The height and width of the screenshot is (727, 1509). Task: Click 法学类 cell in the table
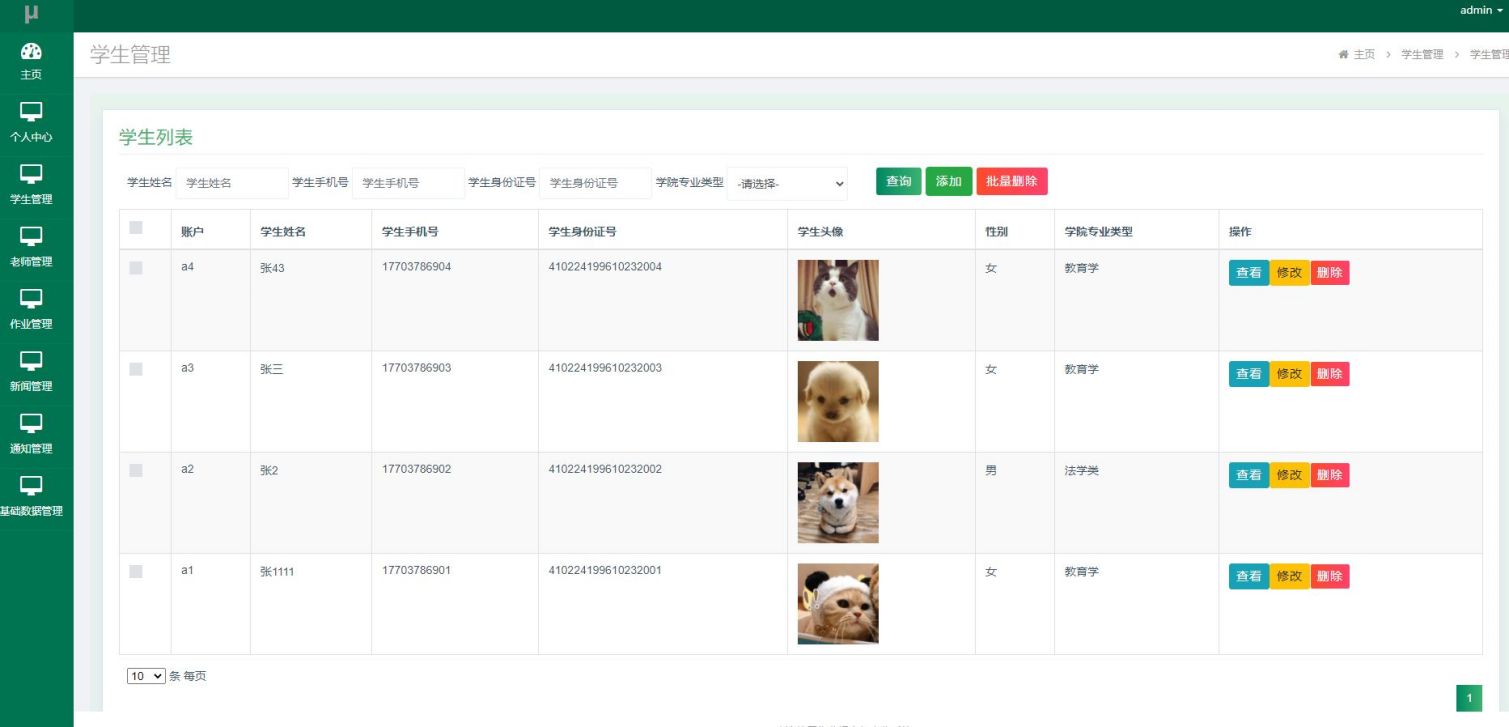point(1081,470)
